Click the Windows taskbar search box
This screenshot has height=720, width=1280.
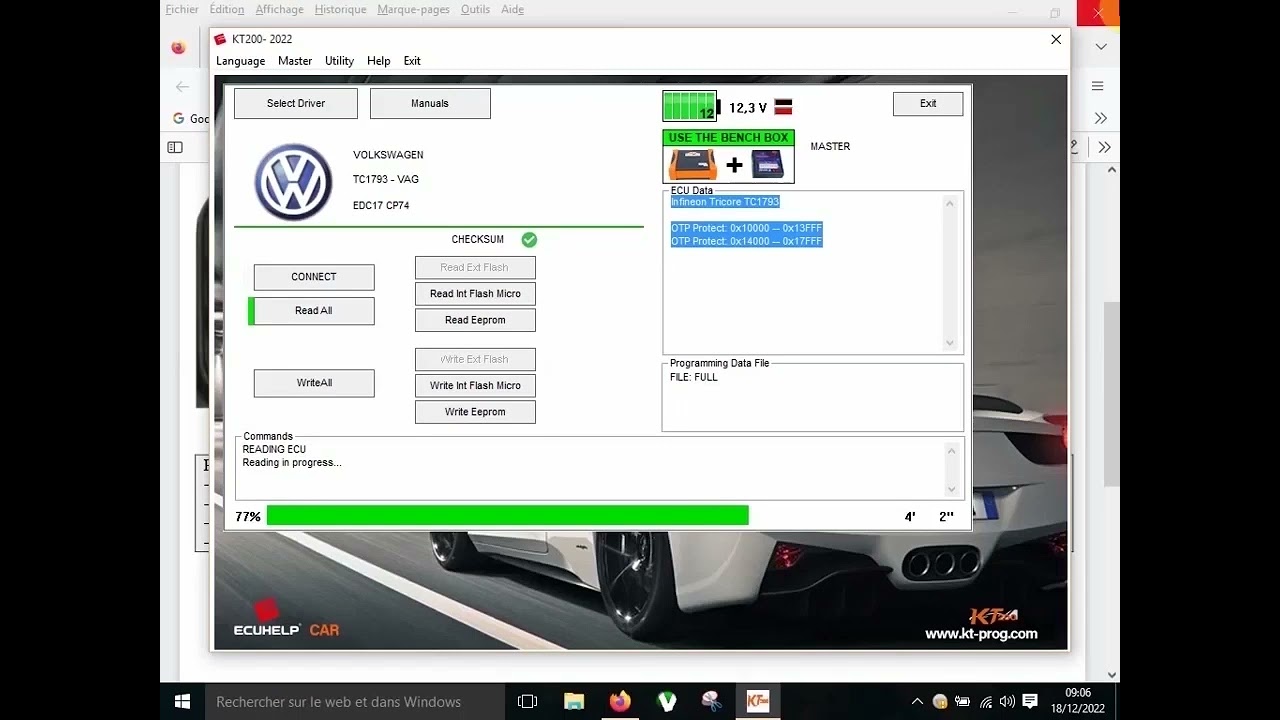coord(356,701)
